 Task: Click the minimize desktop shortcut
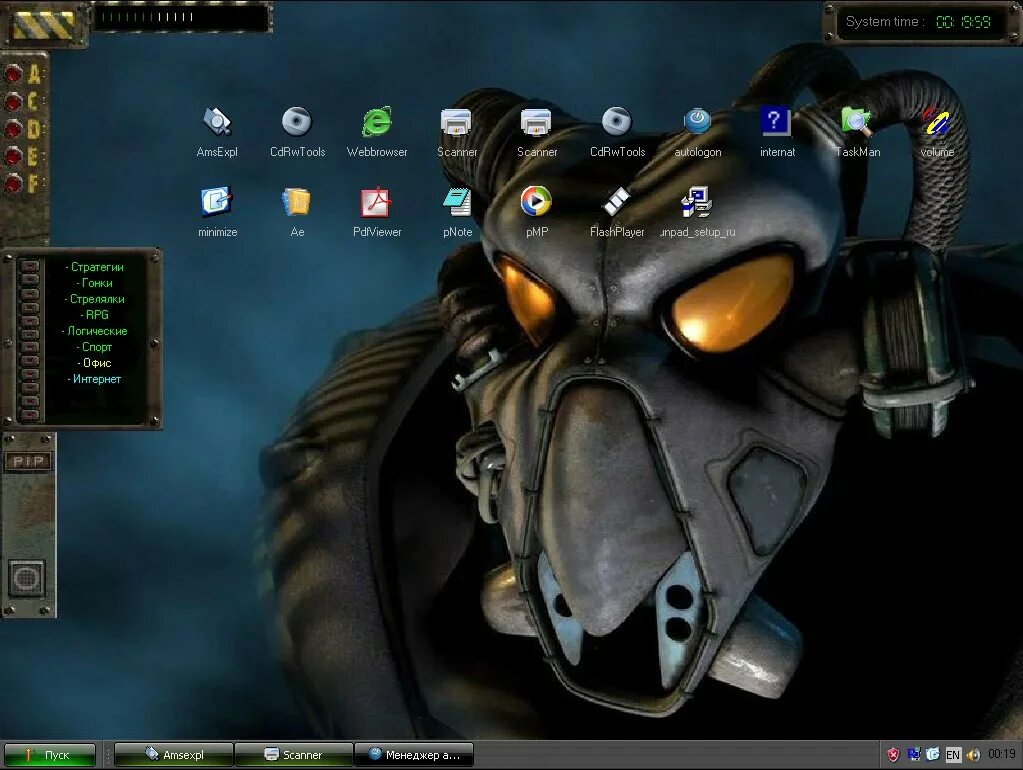pyautogui.click(x=217, y=211)
